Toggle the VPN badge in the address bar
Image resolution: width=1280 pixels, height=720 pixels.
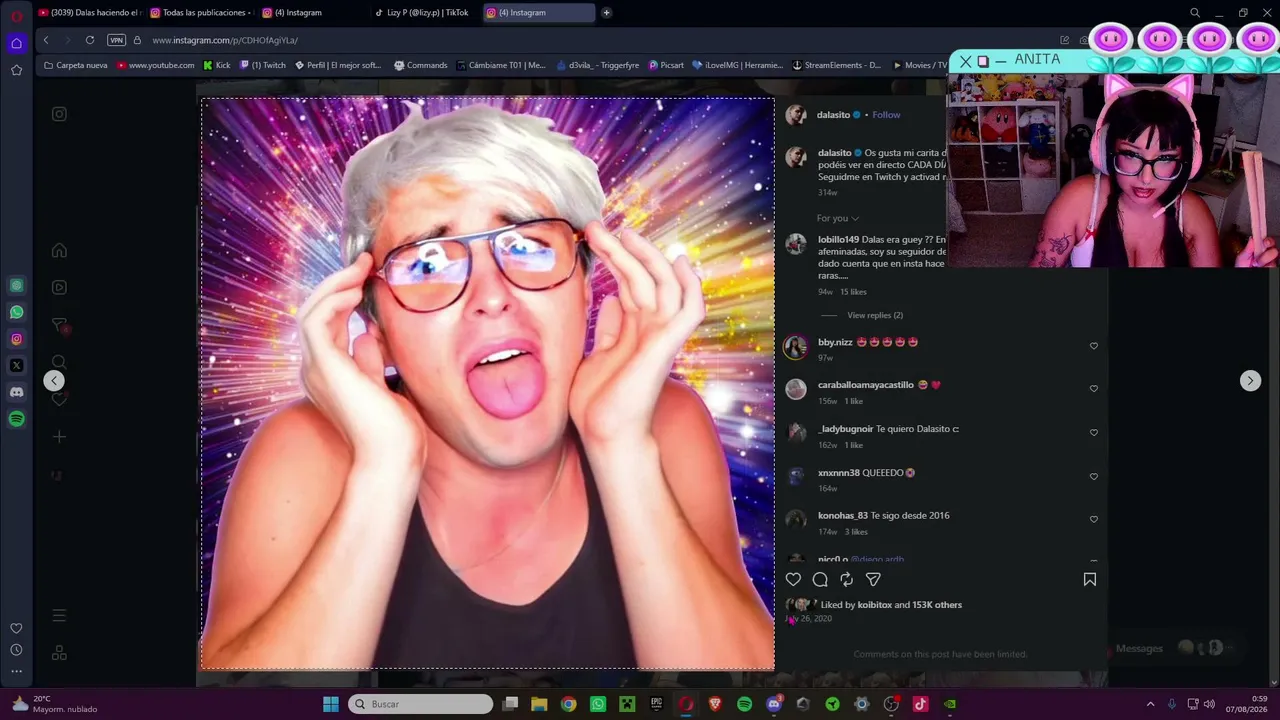[117, 40]
